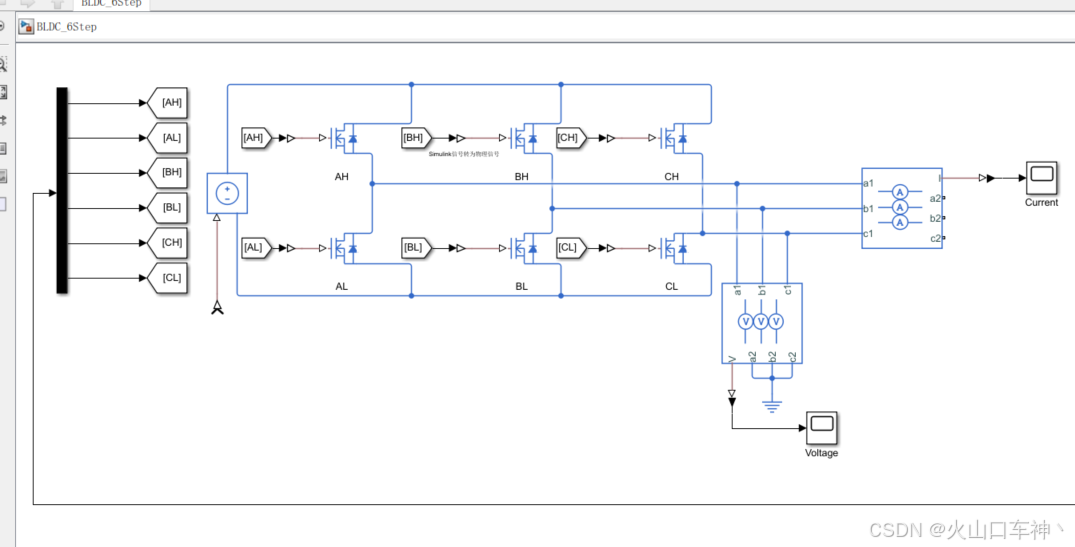
Task: Open the Voltage scope block
Action: [x=821, y=428]
